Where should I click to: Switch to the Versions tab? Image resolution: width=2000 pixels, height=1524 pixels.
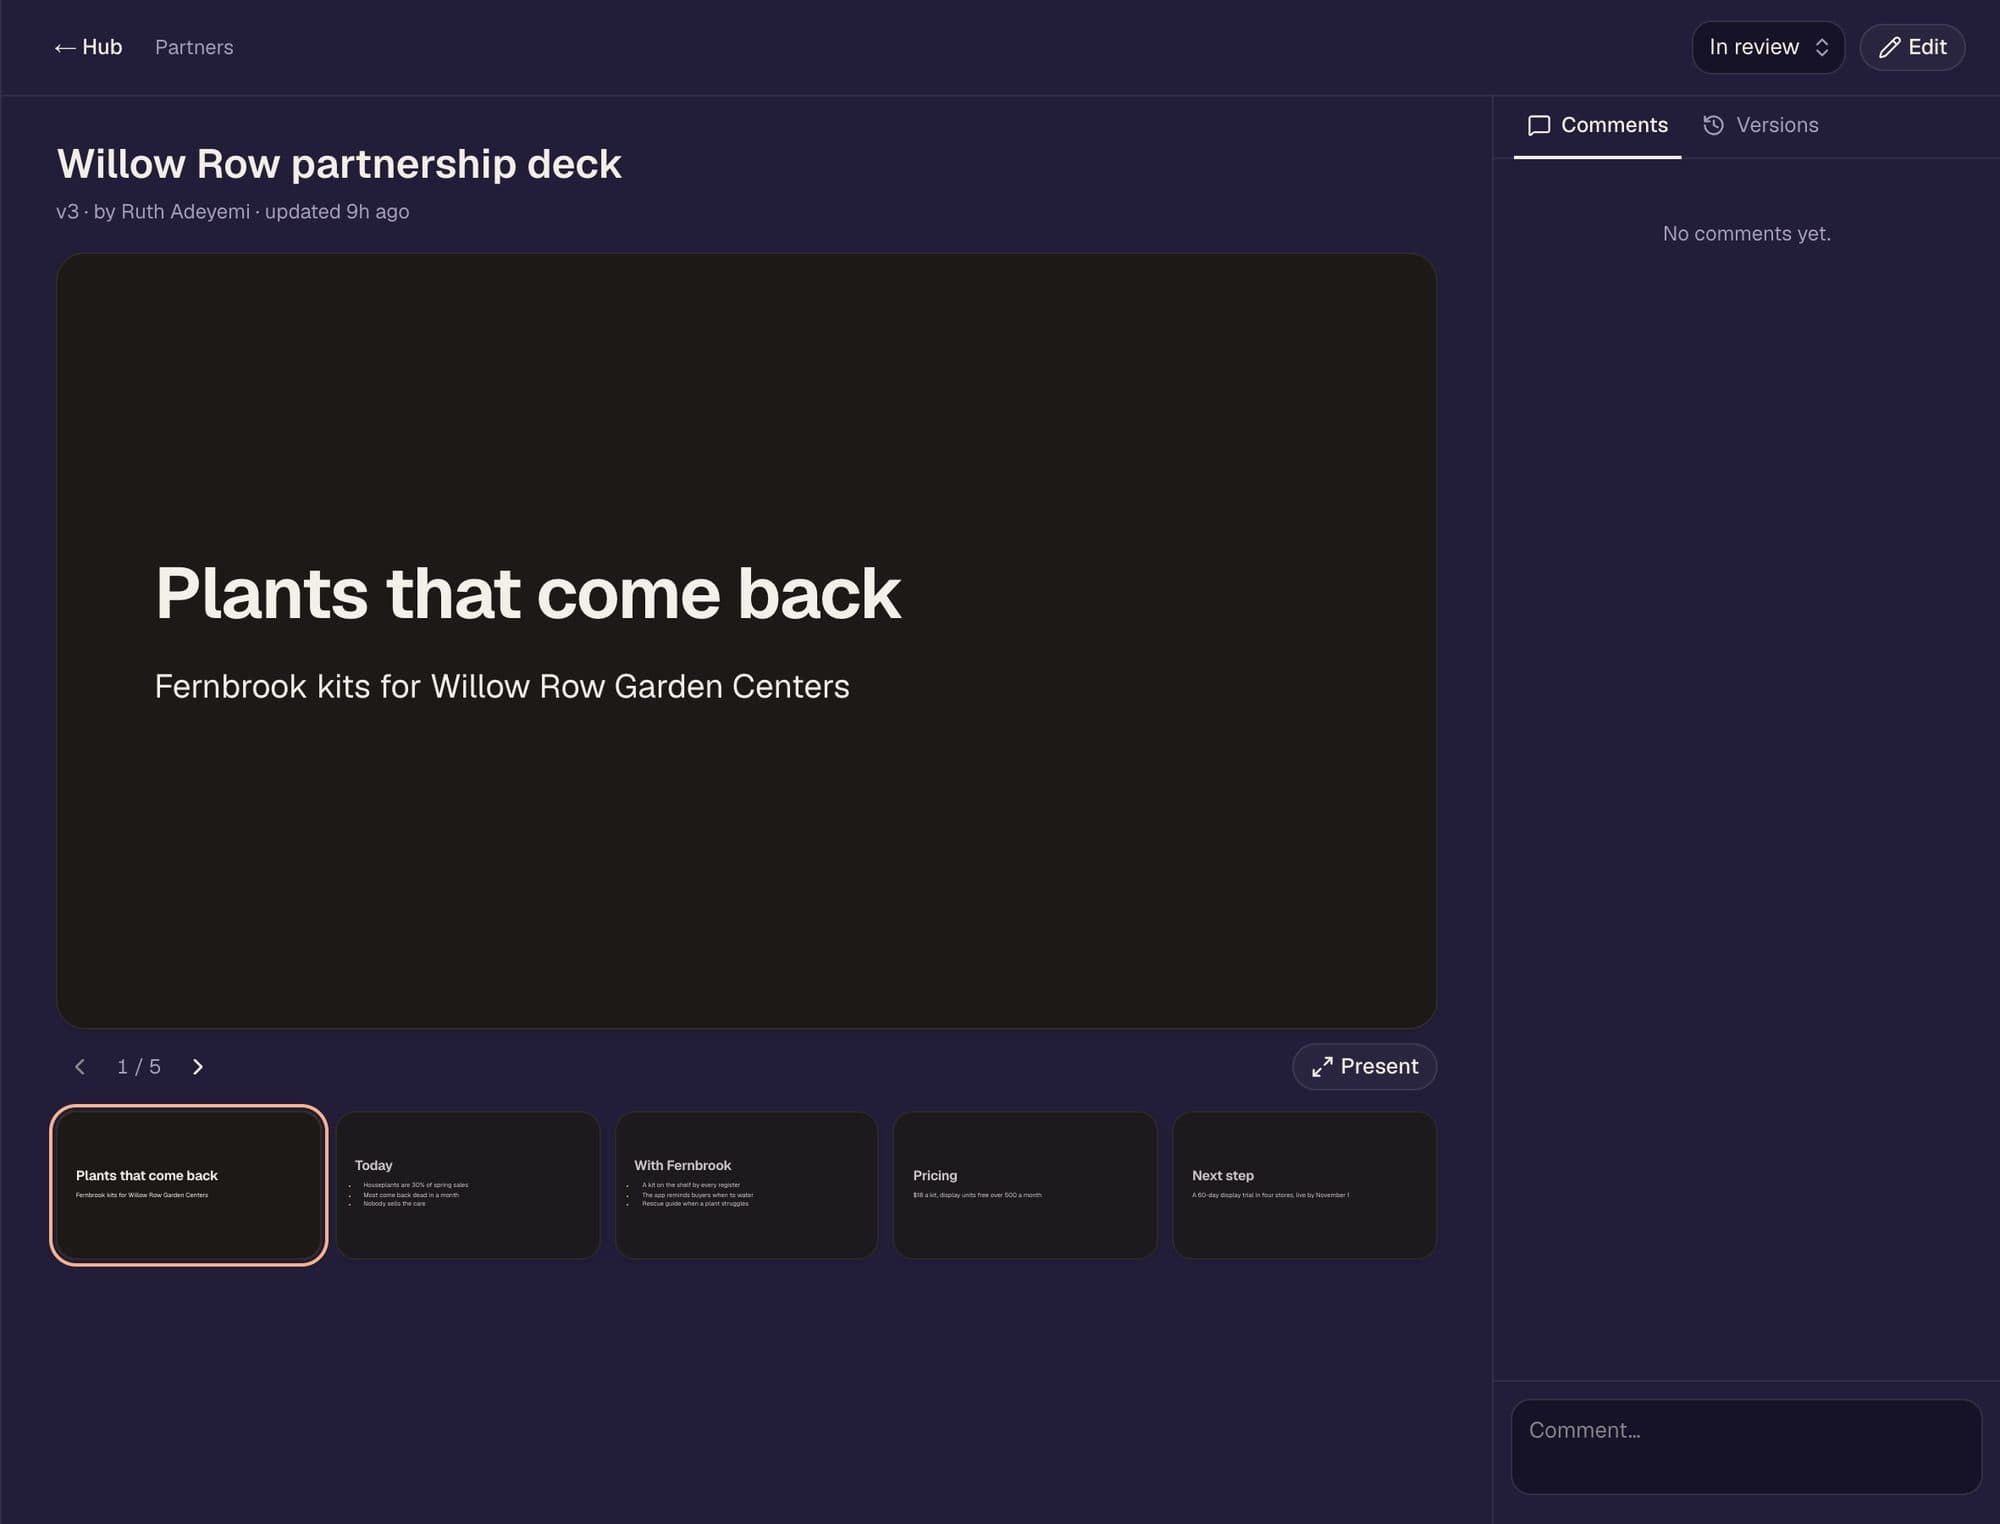click(1761, 125)
